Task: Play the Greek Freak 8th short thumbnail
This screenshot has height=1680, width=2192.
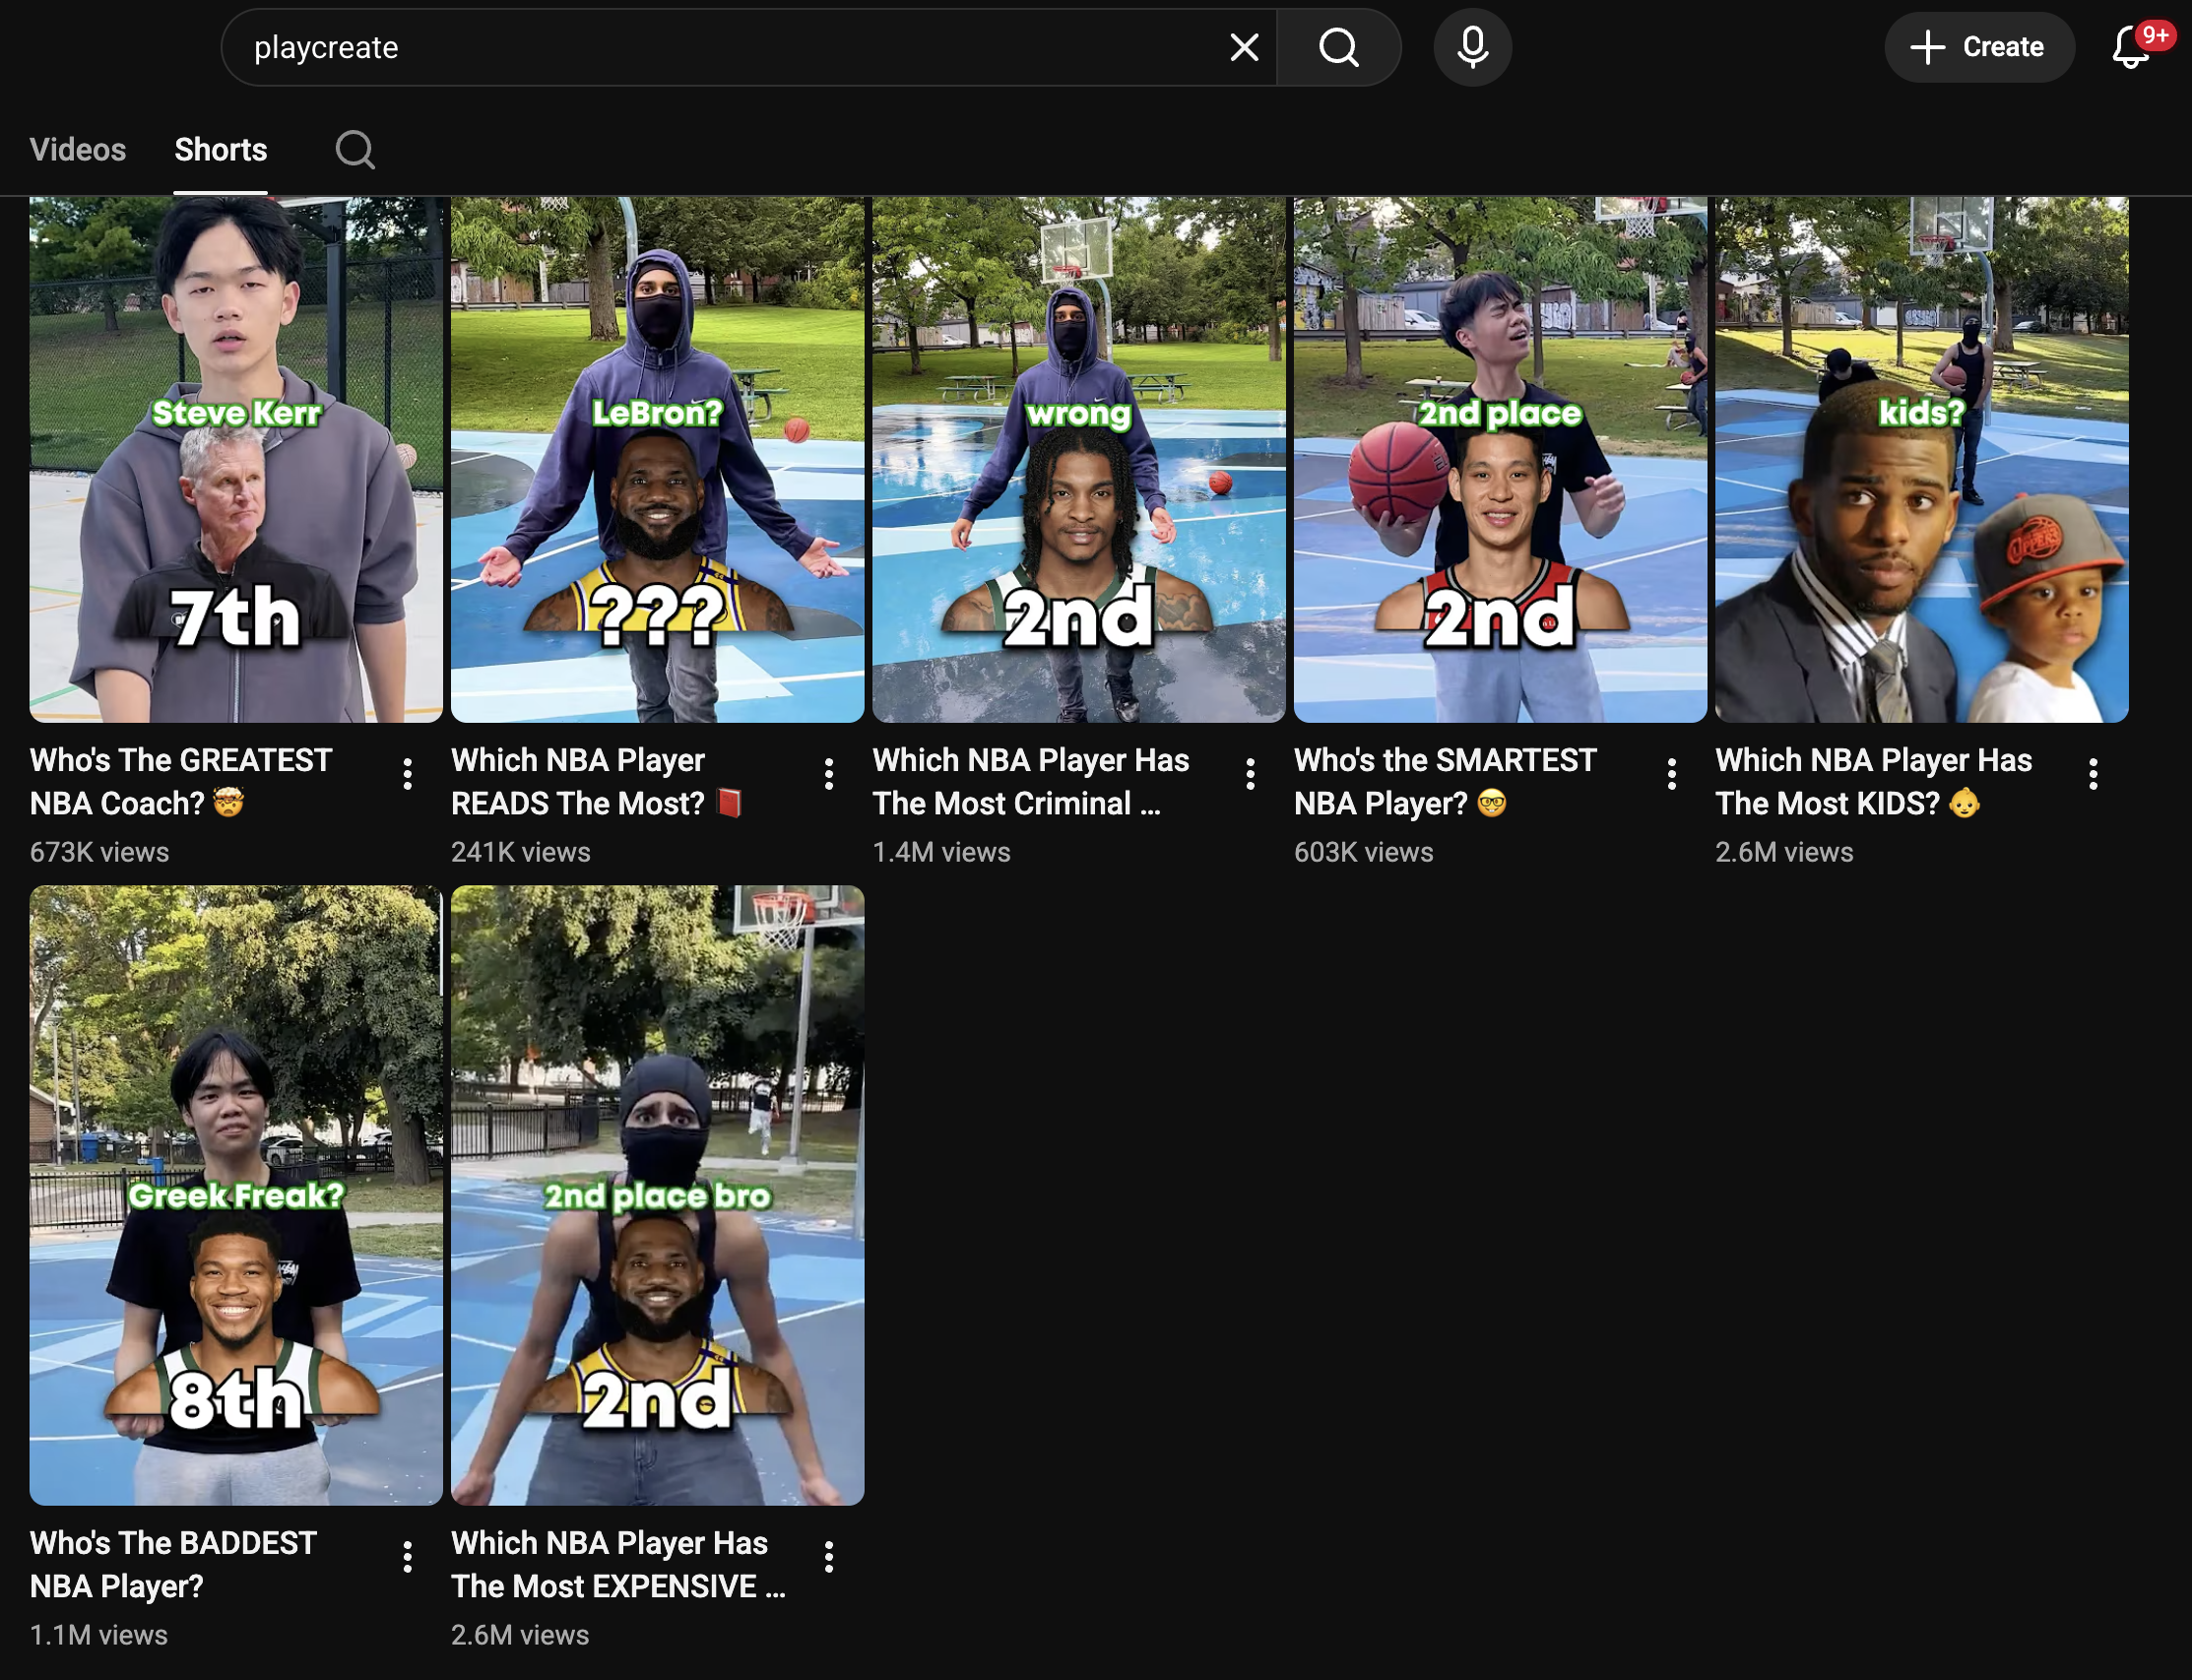Action: pyautogui.click(x=236, y=1195)
